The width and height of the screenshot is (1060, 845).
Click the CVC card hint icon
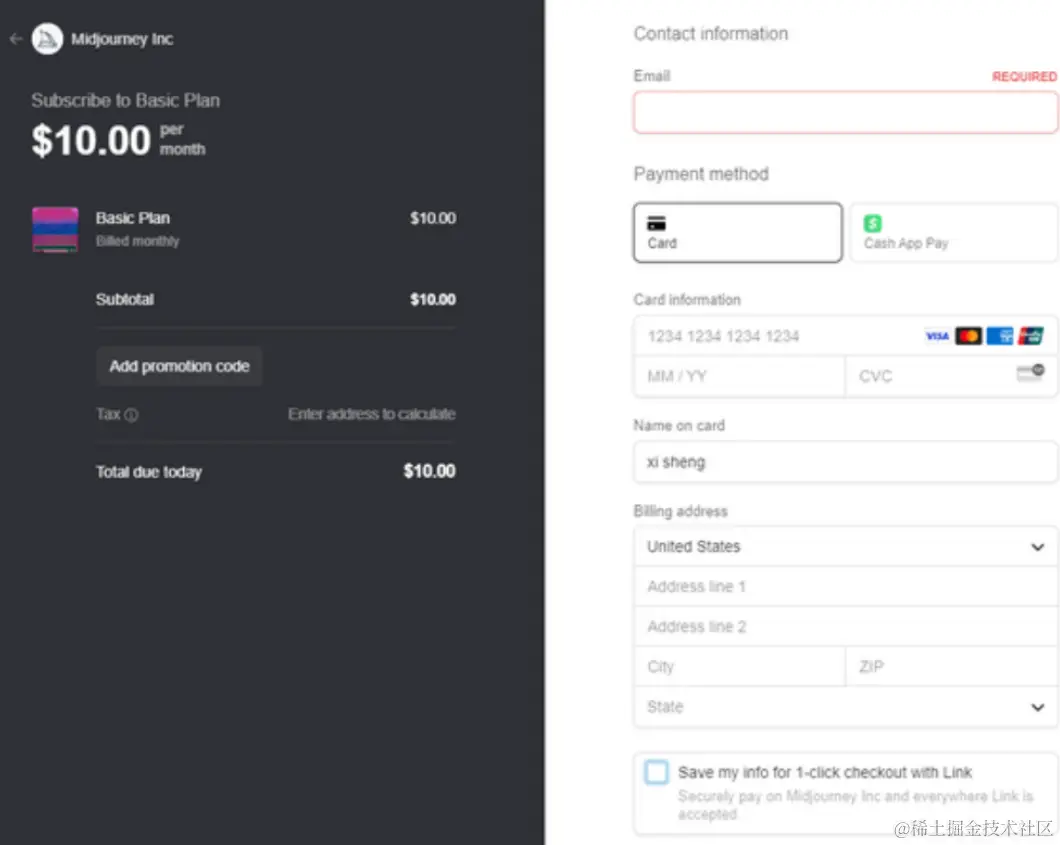1030,374
